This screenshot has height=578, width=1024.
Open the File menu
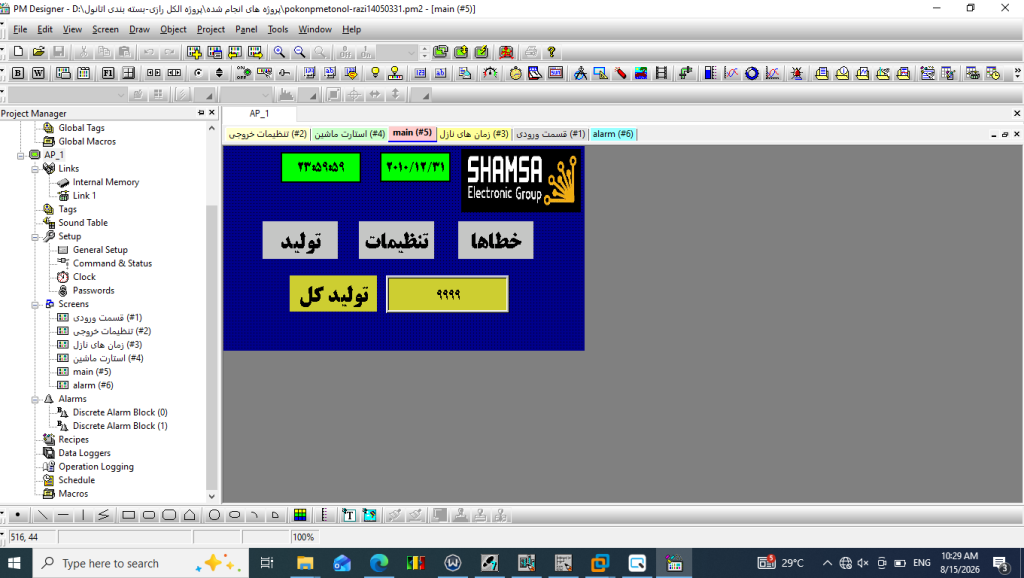(x=20, y=29)
